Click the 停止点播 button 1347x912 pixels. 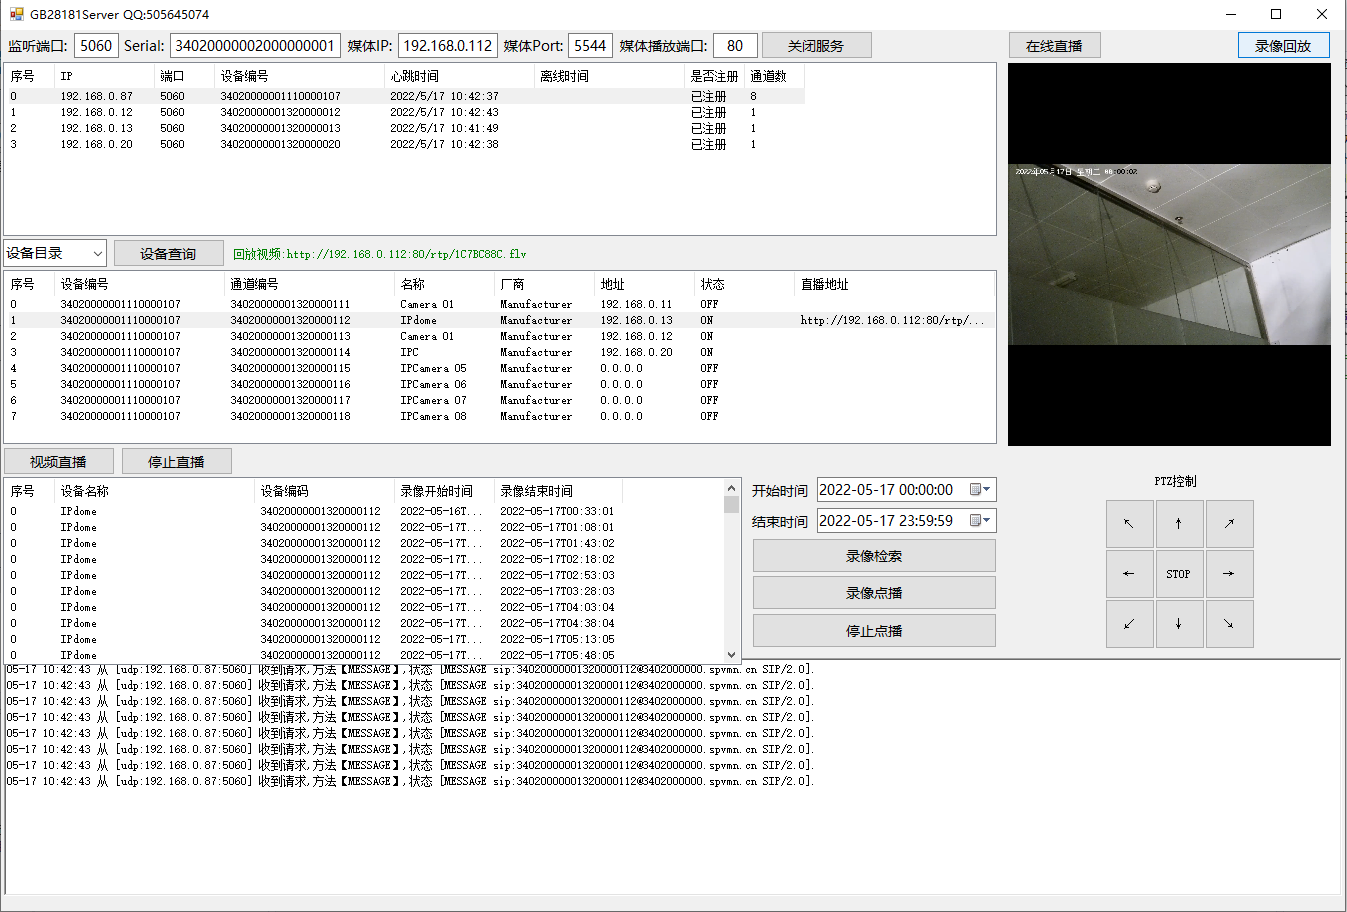873,629
